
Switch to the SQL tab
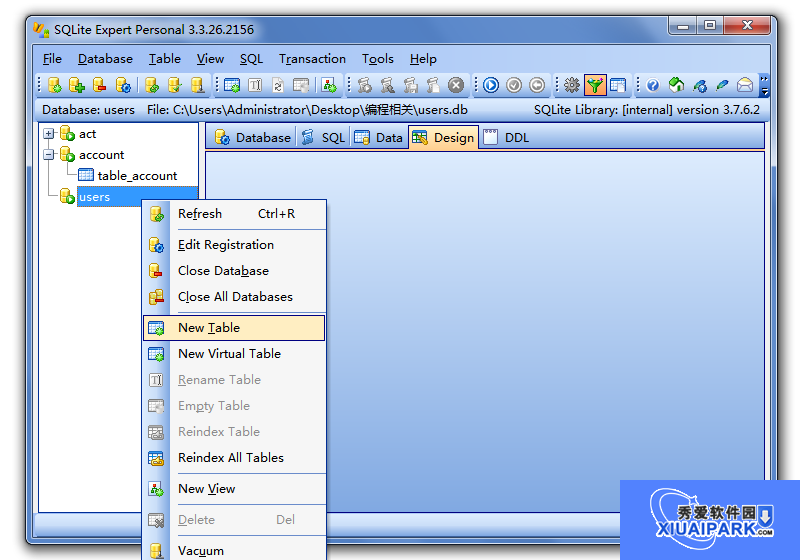coord(323,137)
